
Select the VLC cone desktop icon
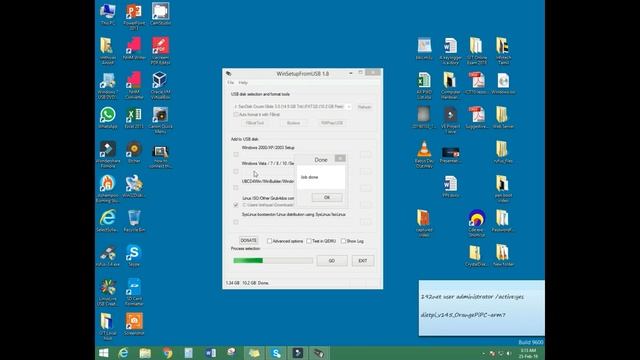pos(424,155)
